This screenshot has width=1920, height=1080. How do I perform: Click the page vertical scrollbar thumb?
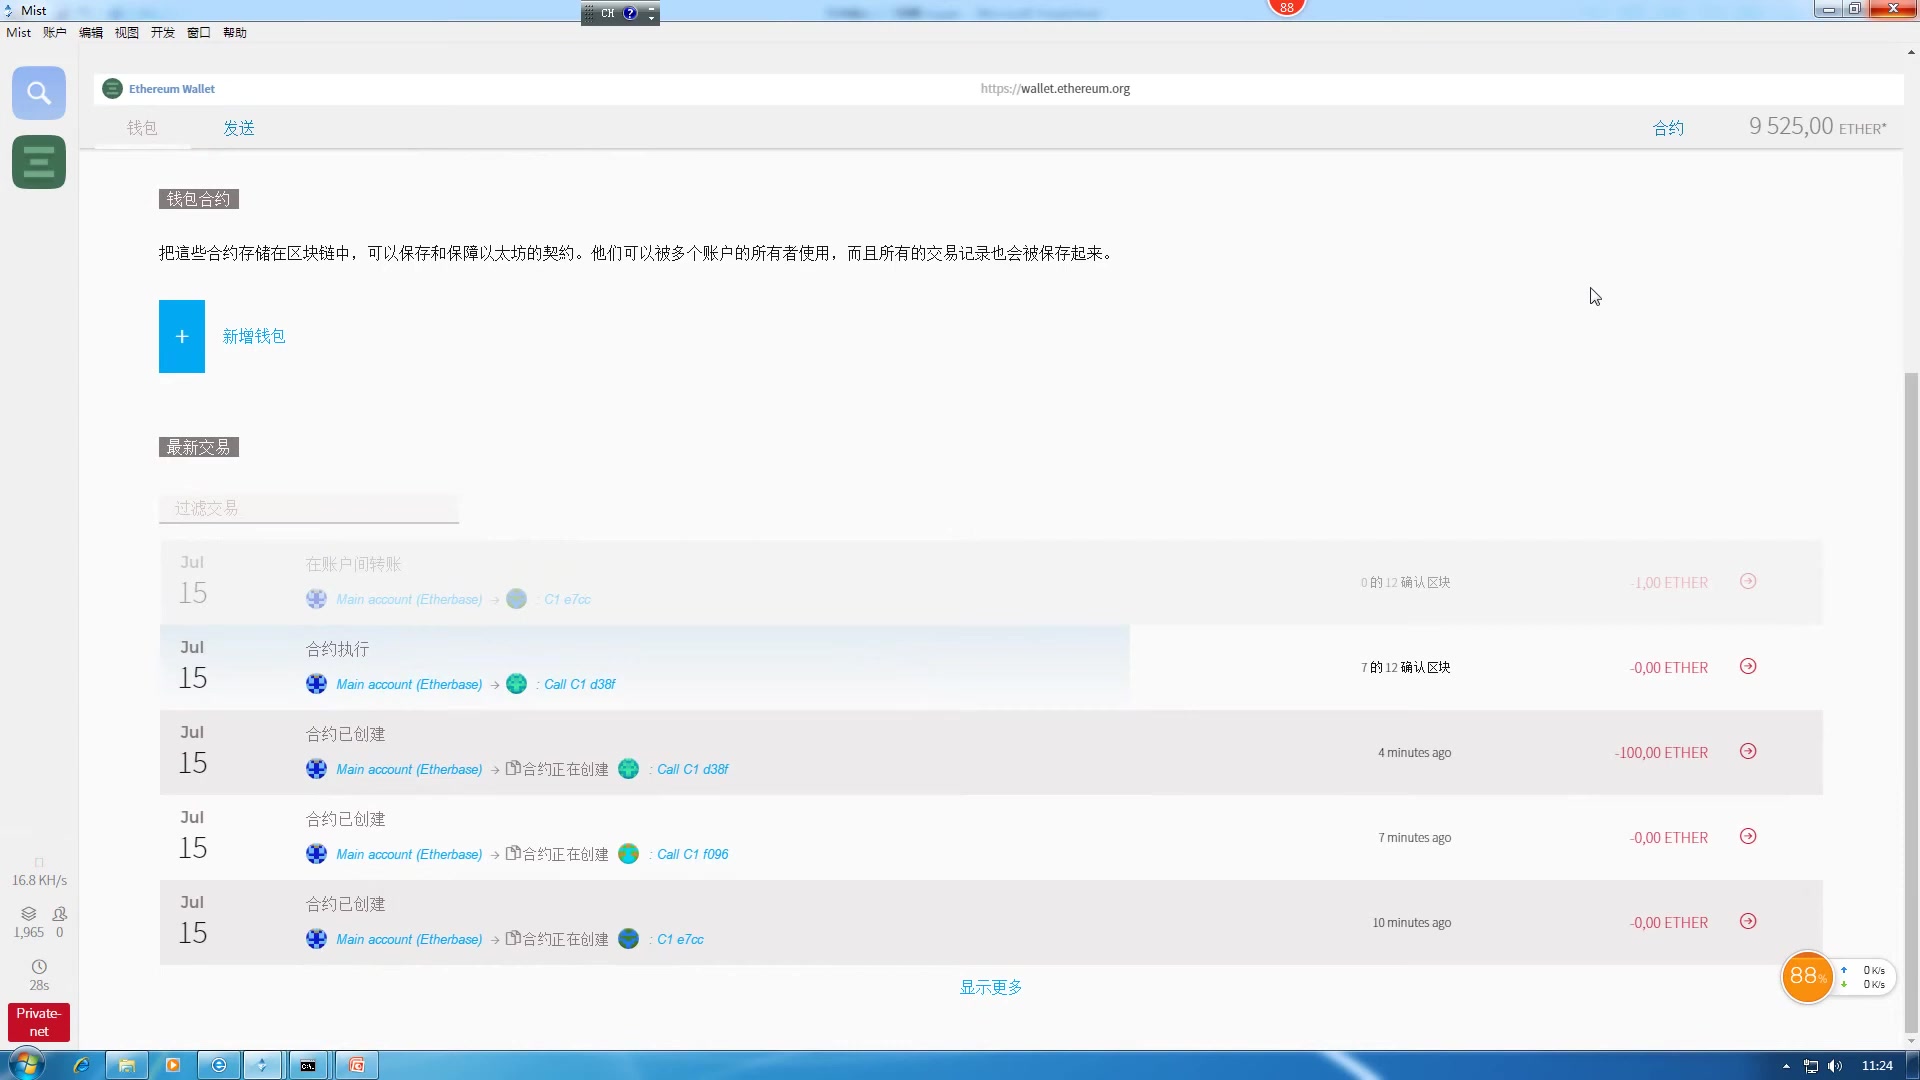point(1911,703)
